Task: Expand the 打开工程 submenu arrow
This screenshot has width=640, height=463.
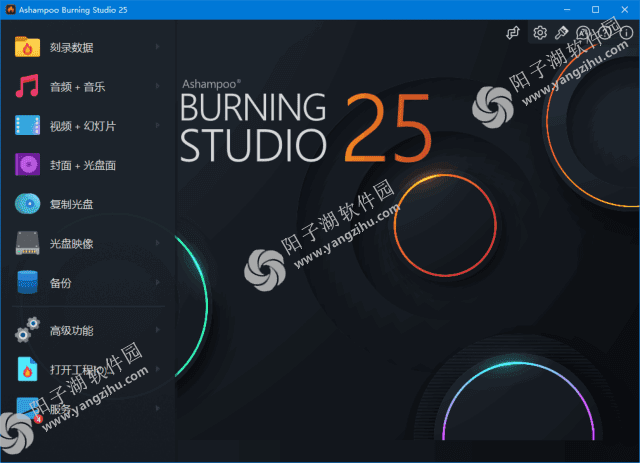Action: [x=158, y=369]
